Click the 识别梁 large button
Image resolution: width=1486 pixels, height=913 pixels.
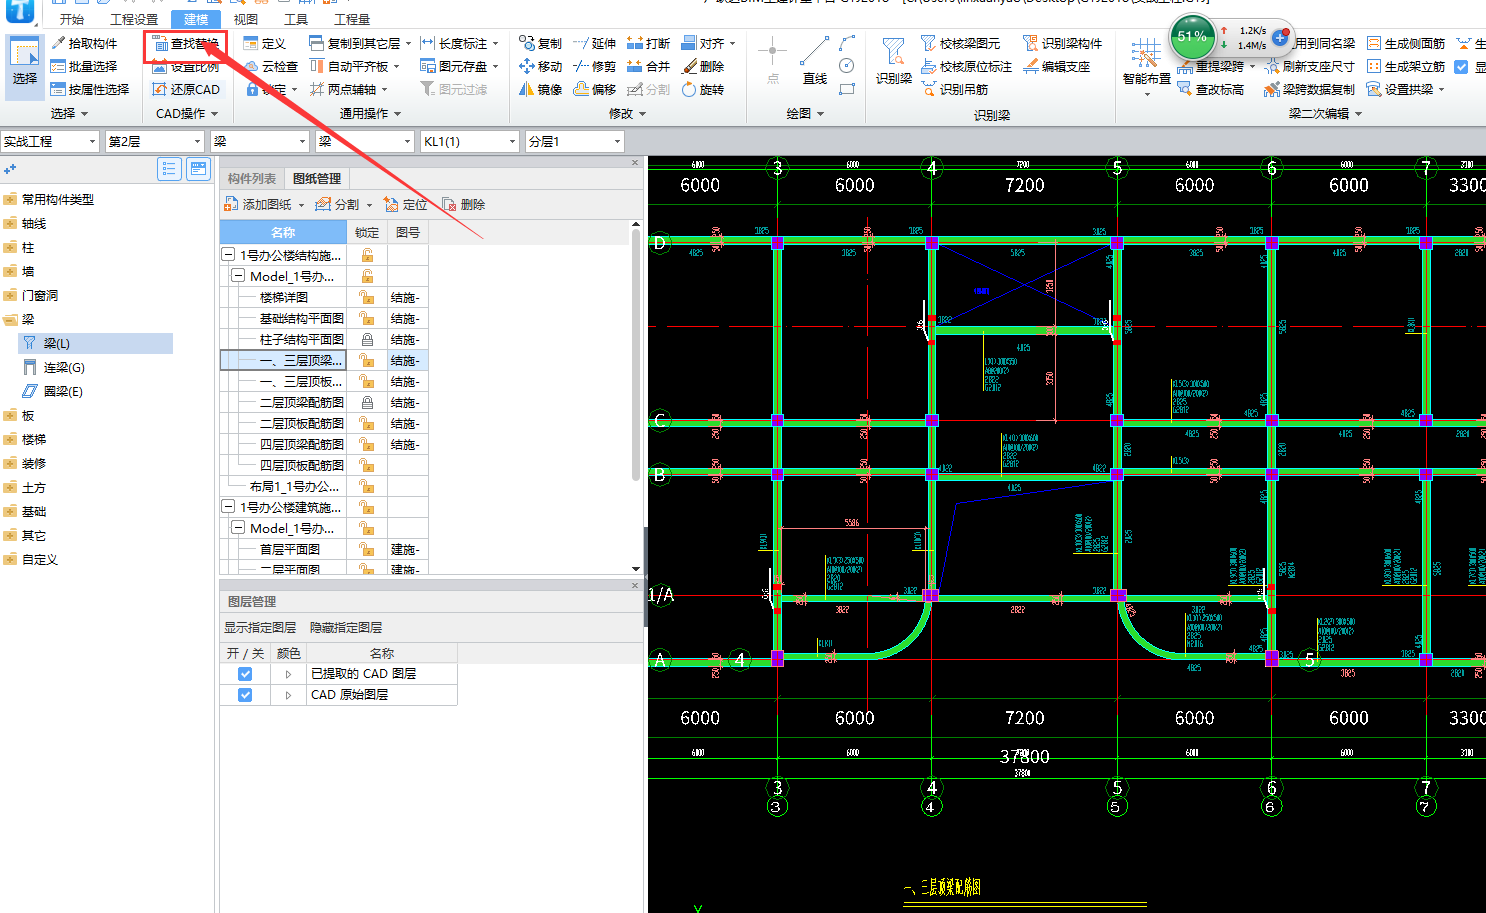[894, 61]
